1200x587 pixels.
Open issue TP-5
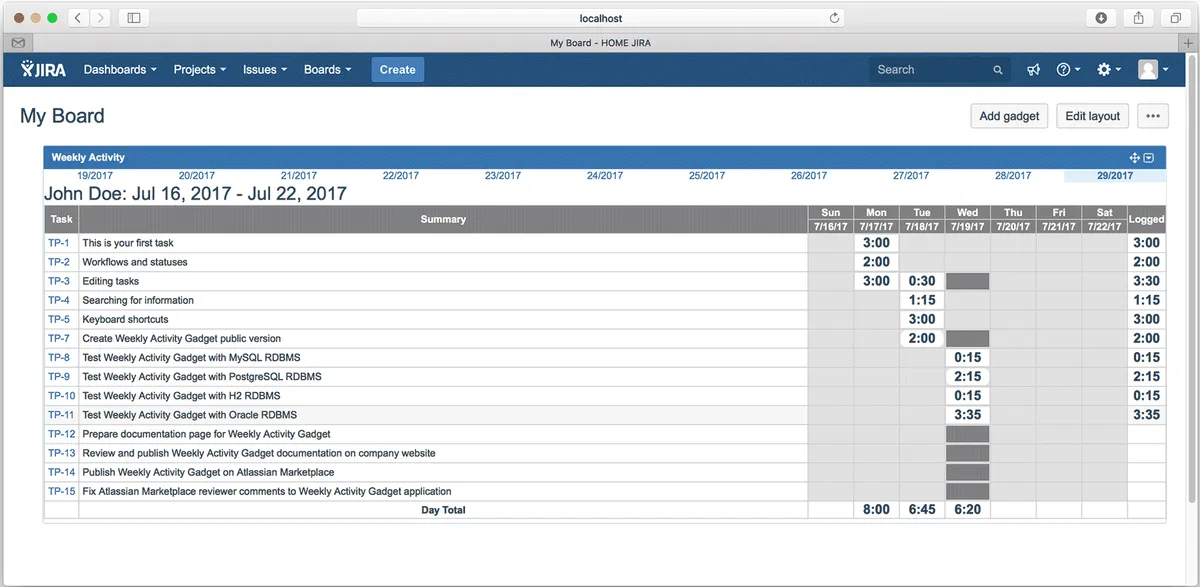coord(59,319)
